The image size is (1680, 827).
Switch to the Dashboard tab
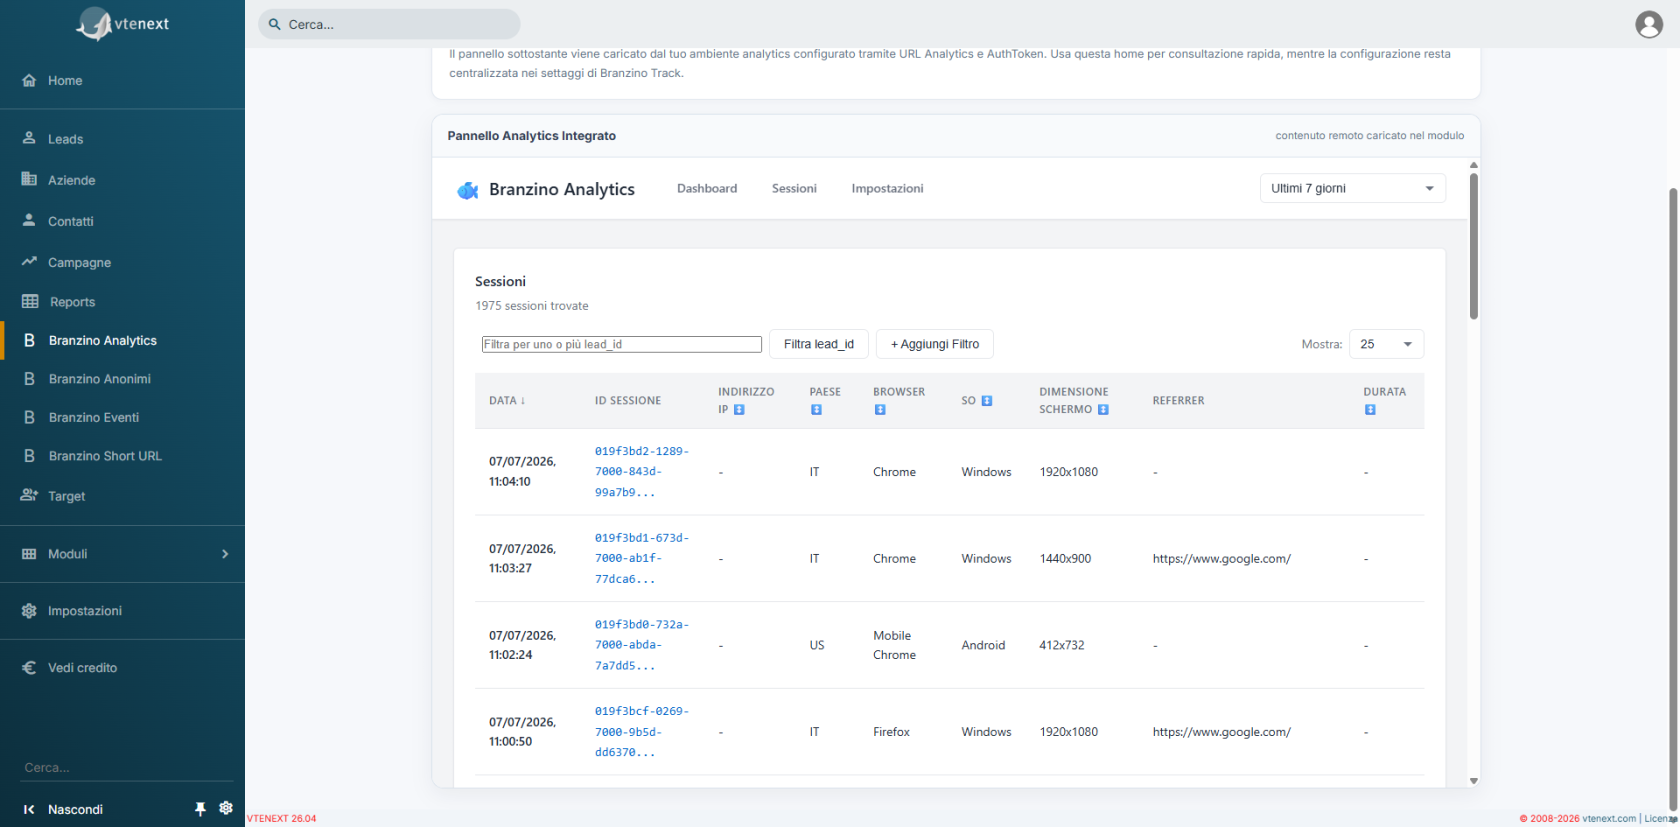pos(707,188)
